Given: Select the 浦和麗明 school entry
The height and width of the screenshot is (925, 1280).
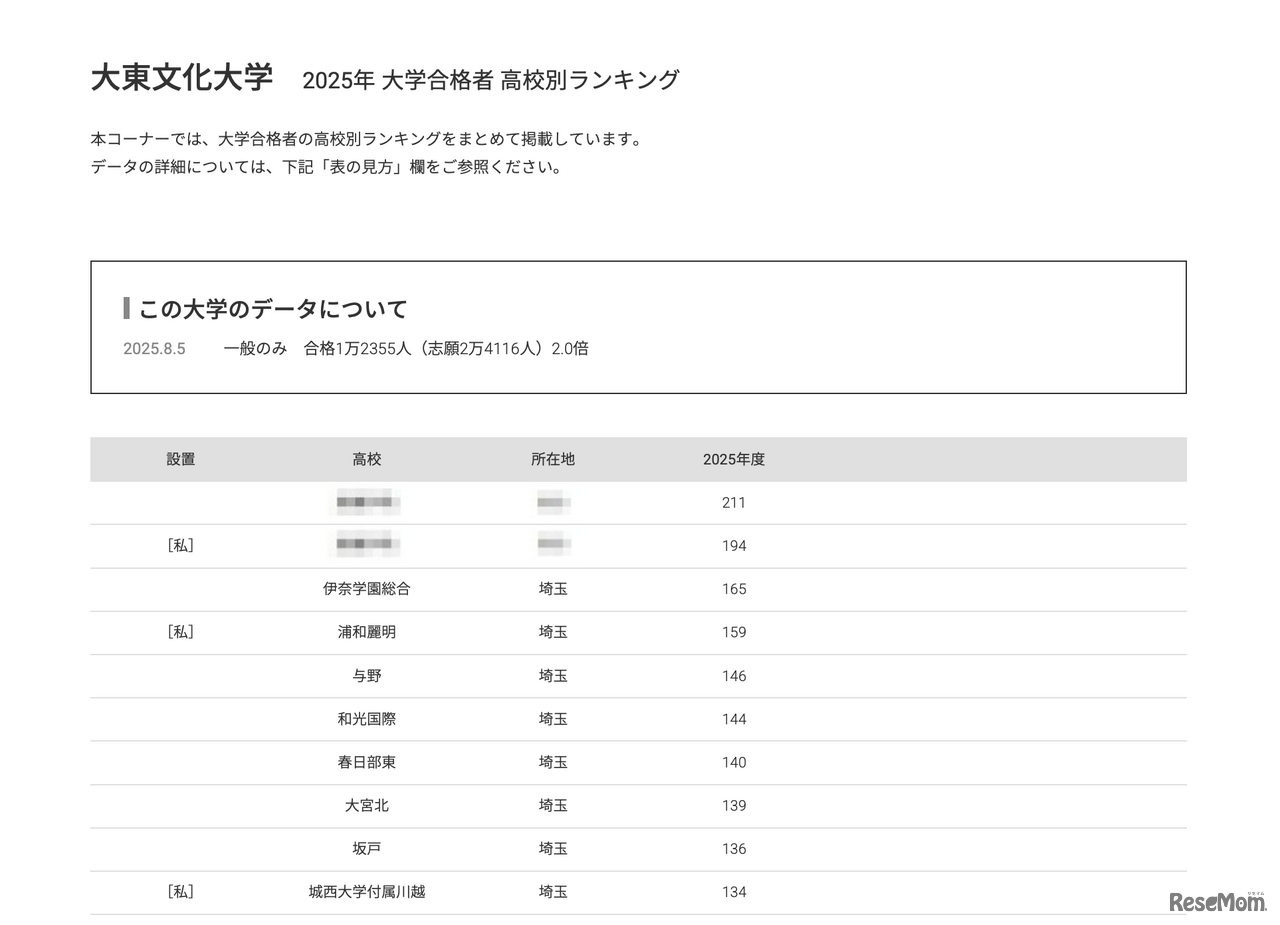Looking at the screenshot, I should tap(367, 632).
